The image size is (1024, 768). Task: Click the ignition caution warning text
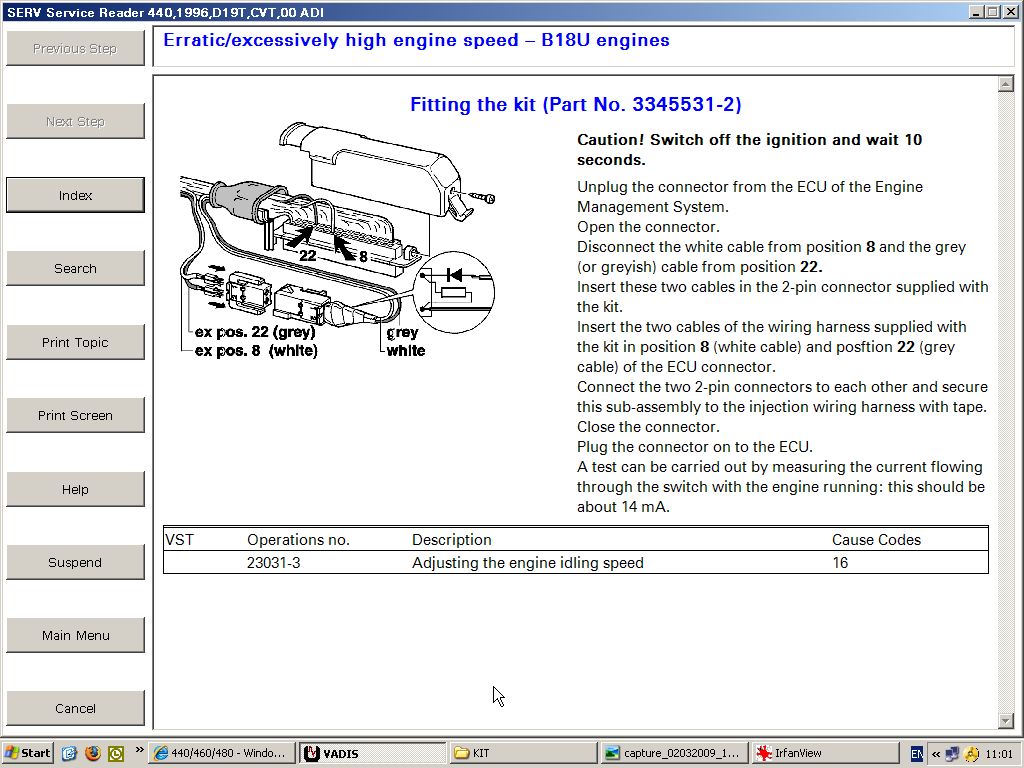[749, 150]
